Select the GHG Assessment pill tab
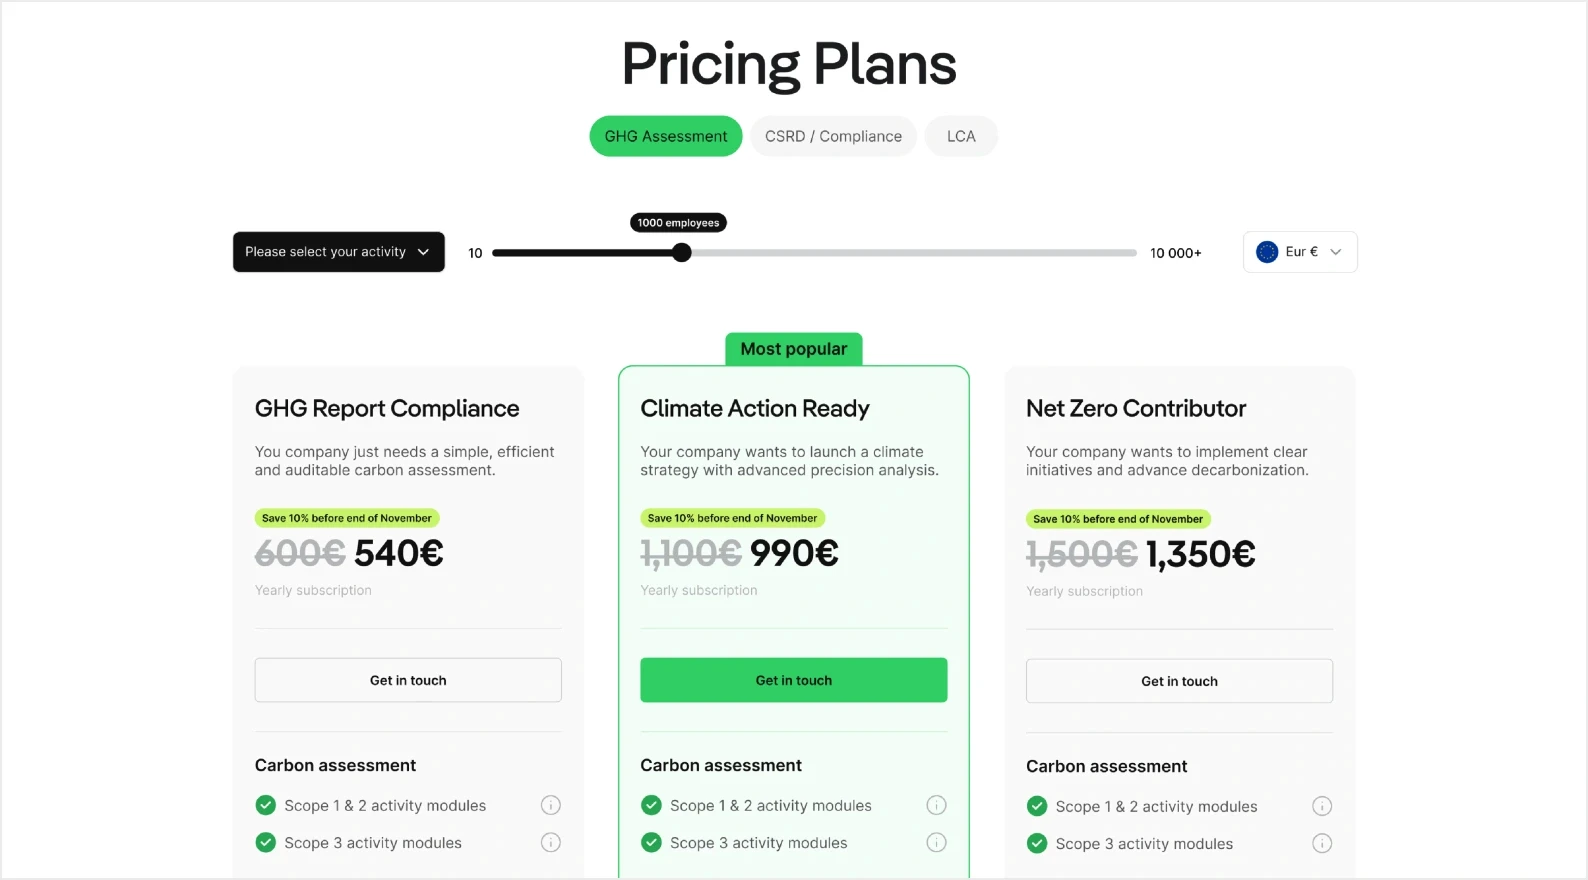The height and width of the screenshot is (880, 1588). coord(666,136)
